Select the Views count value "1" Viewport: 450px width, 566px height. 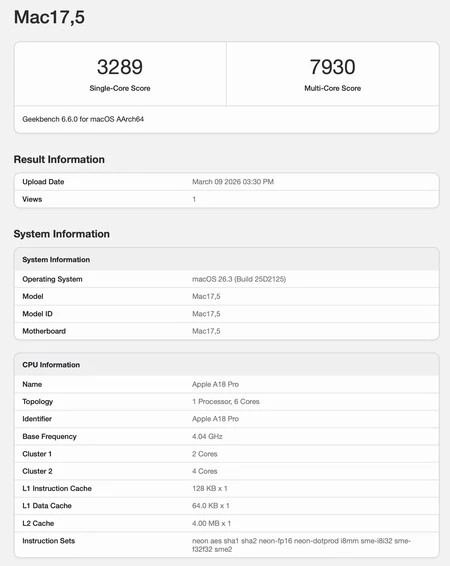pos(194,199)
